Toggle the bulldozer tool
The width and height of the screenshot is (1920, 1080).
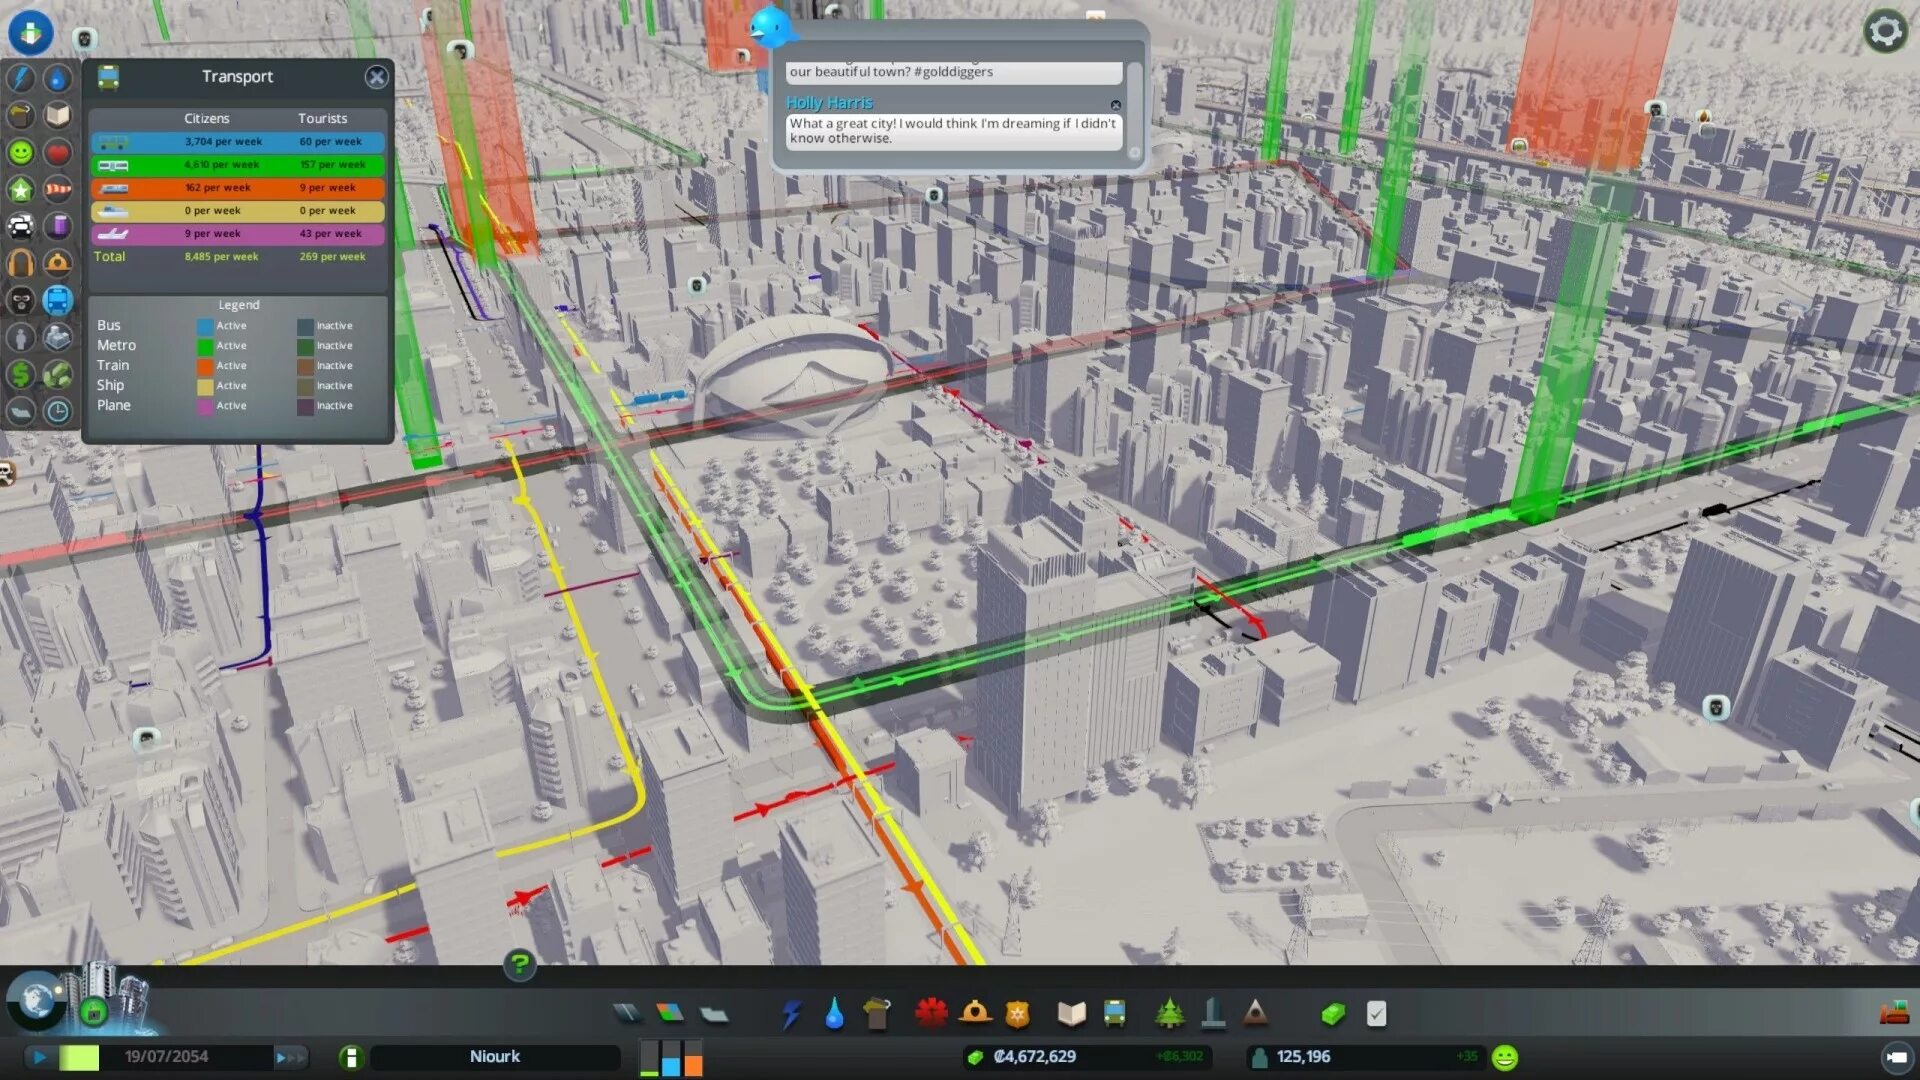pyautogui.click(x=1894, y=1014)
